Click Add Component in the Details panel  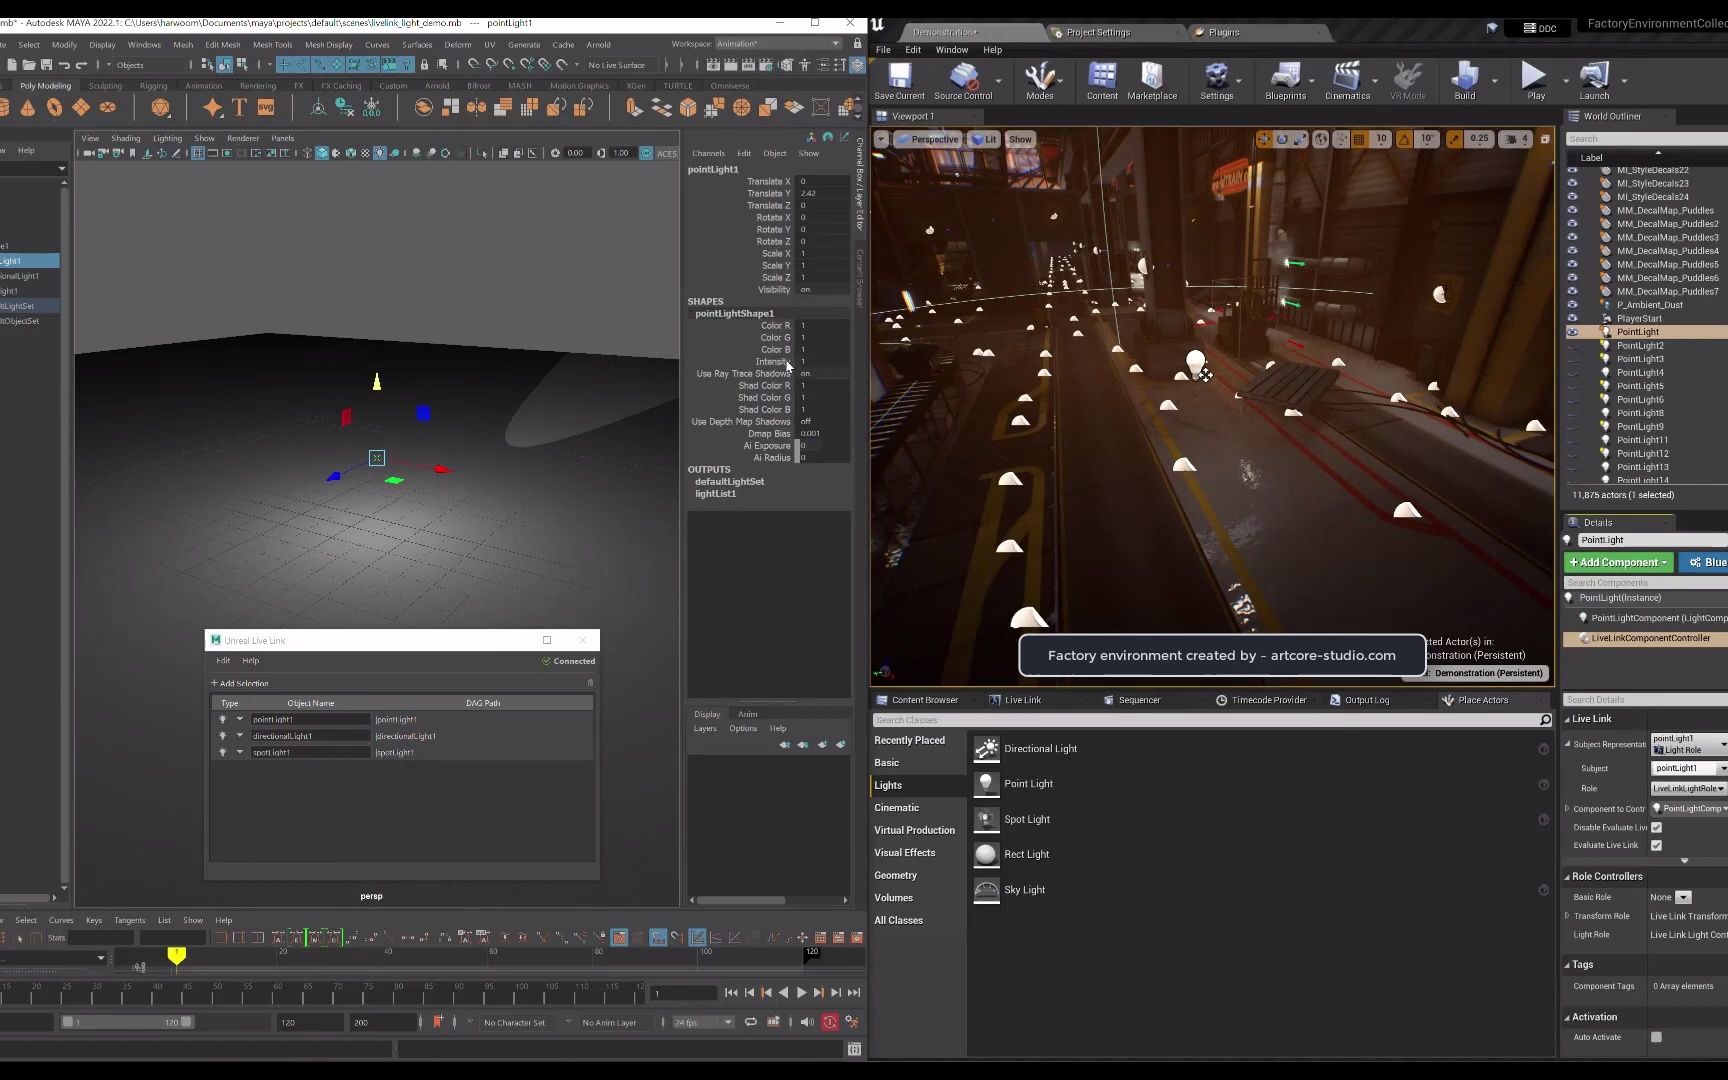(x=1617, y=562)
